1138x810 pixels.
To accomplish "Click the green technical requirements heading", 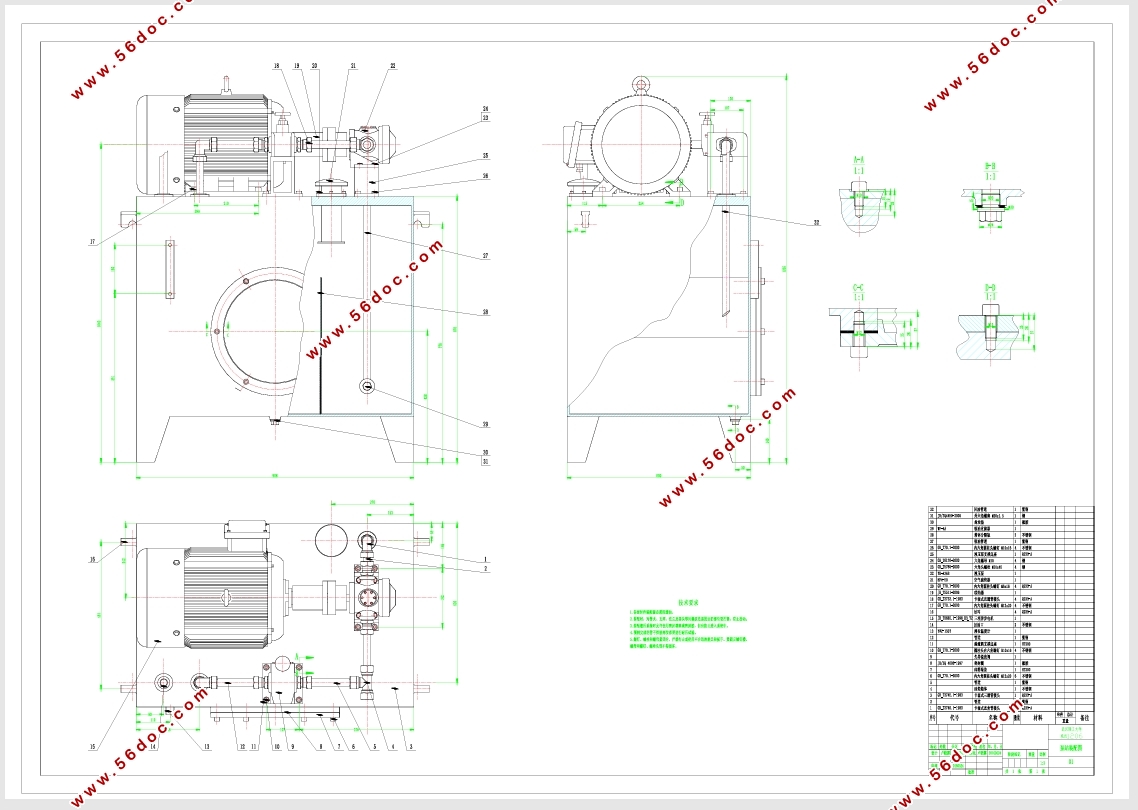I will [687, 602].
